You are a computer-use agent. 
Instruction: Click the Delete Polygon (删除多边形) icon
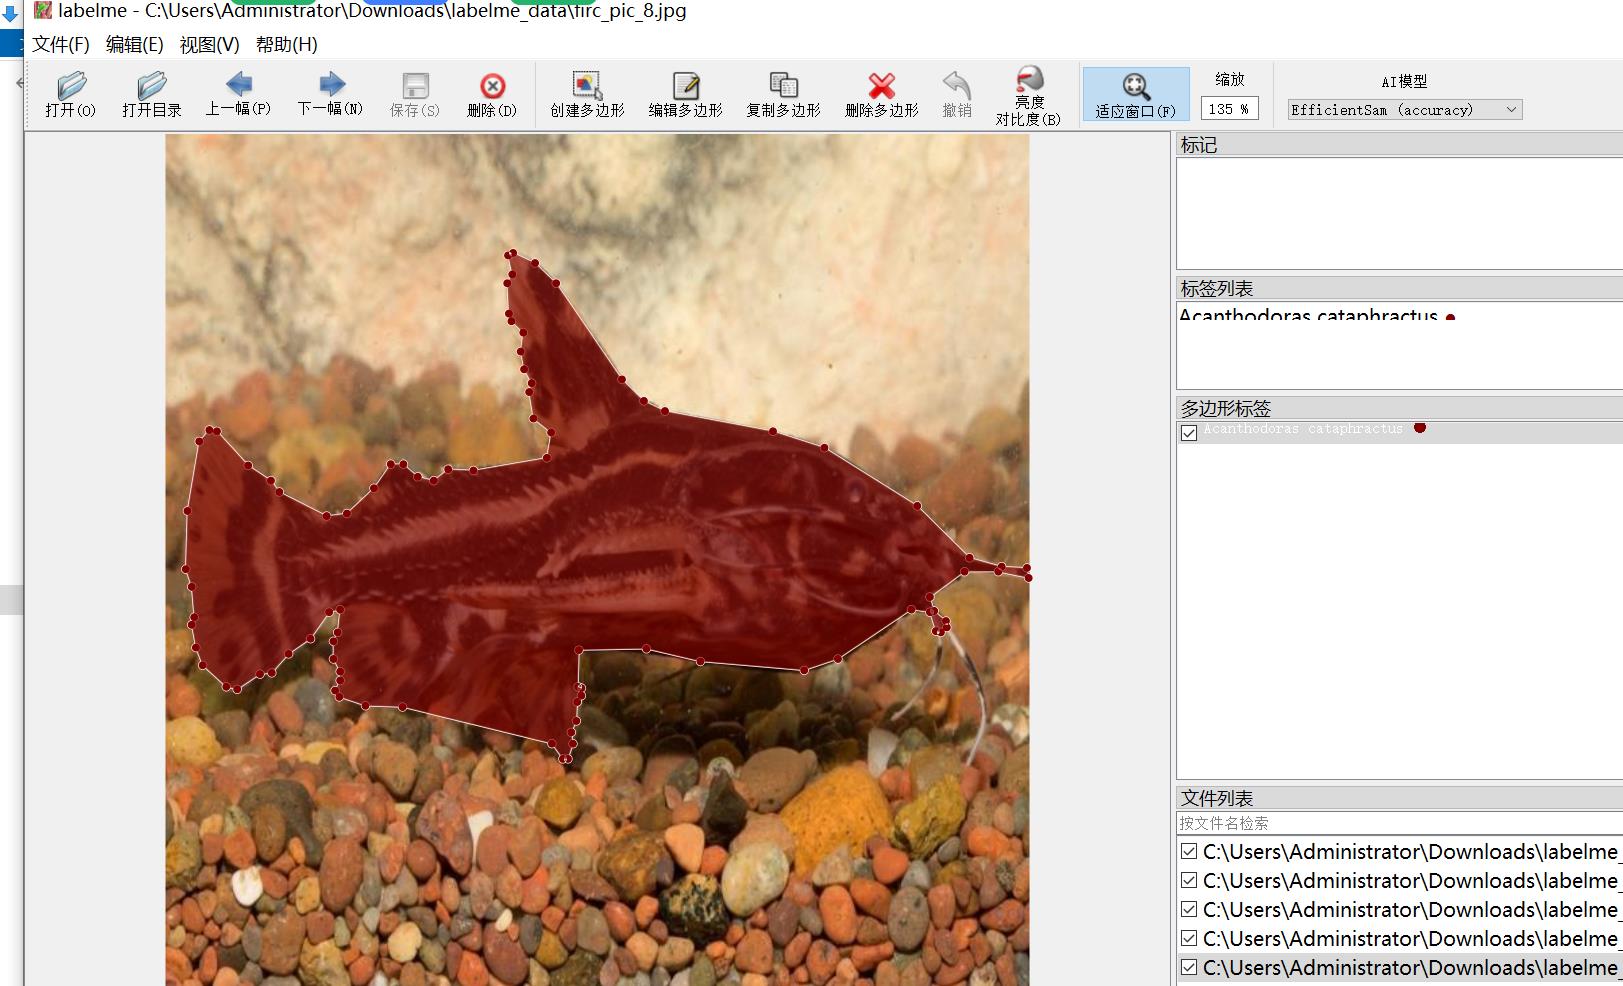pos(881,95)
